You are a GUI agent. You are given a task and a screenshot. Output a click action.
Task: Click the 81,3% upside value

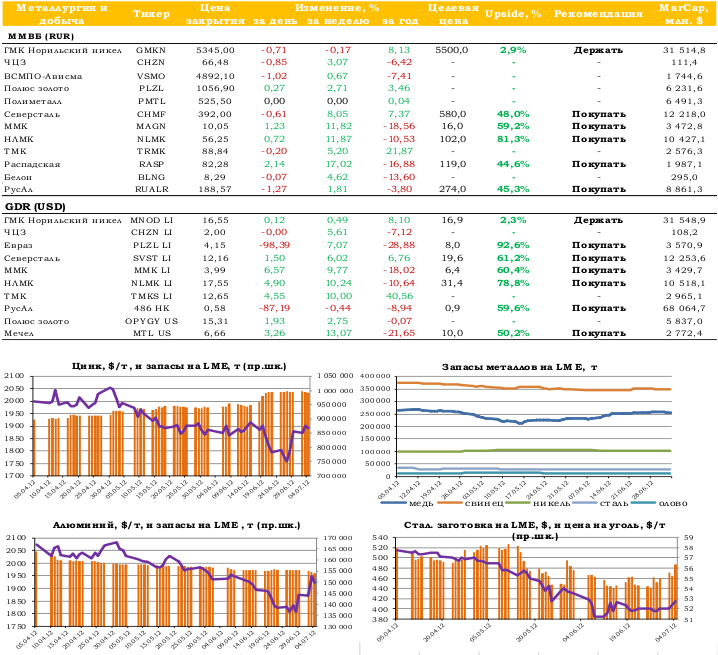click(x=513, y=139)
